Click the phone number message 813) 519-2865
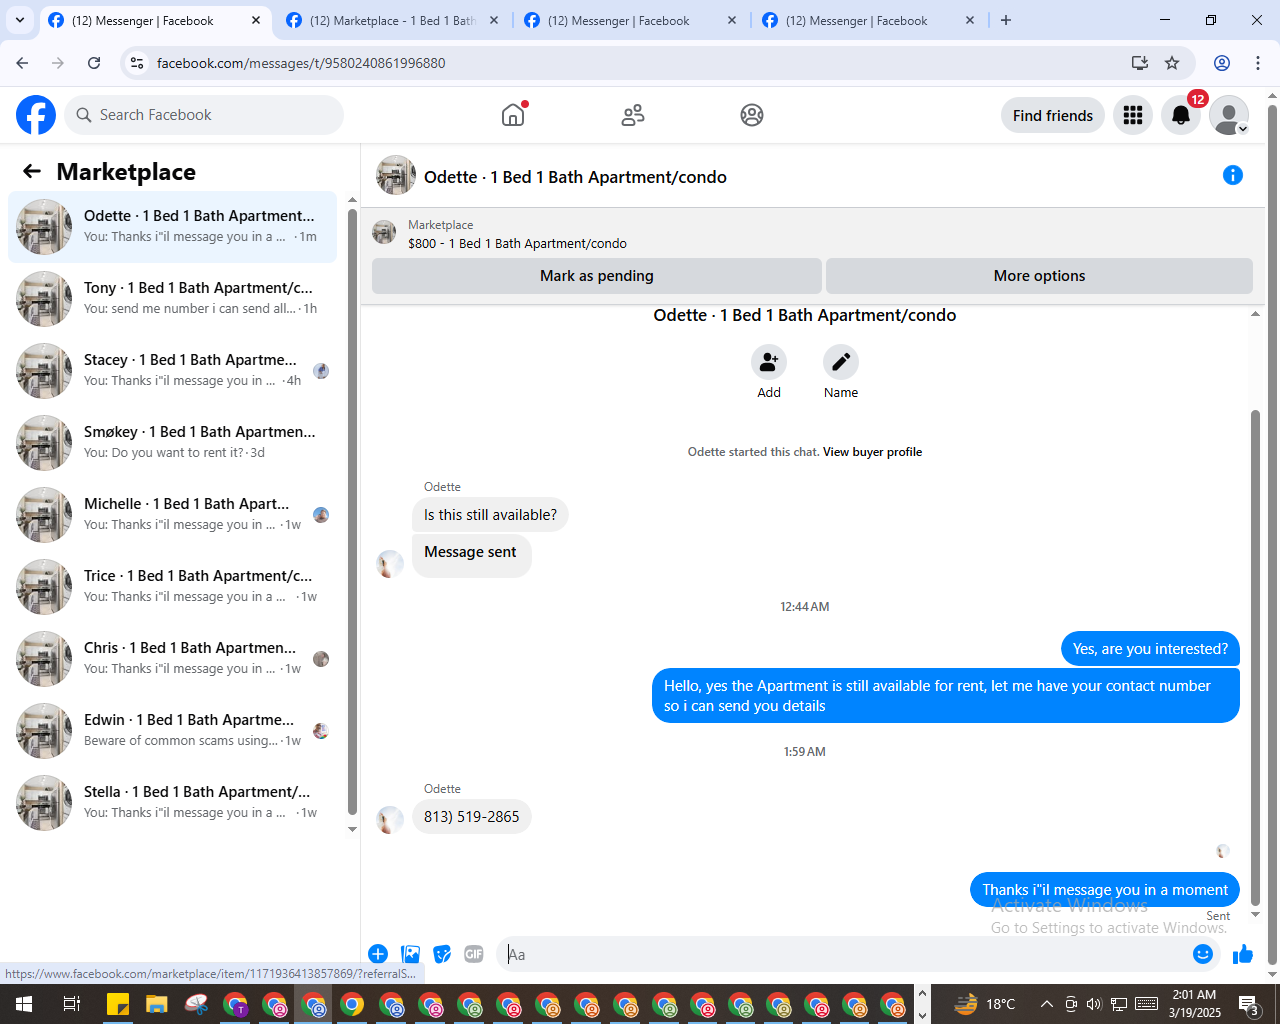This screenshot has height=1024, width=1280. [472, 817]
